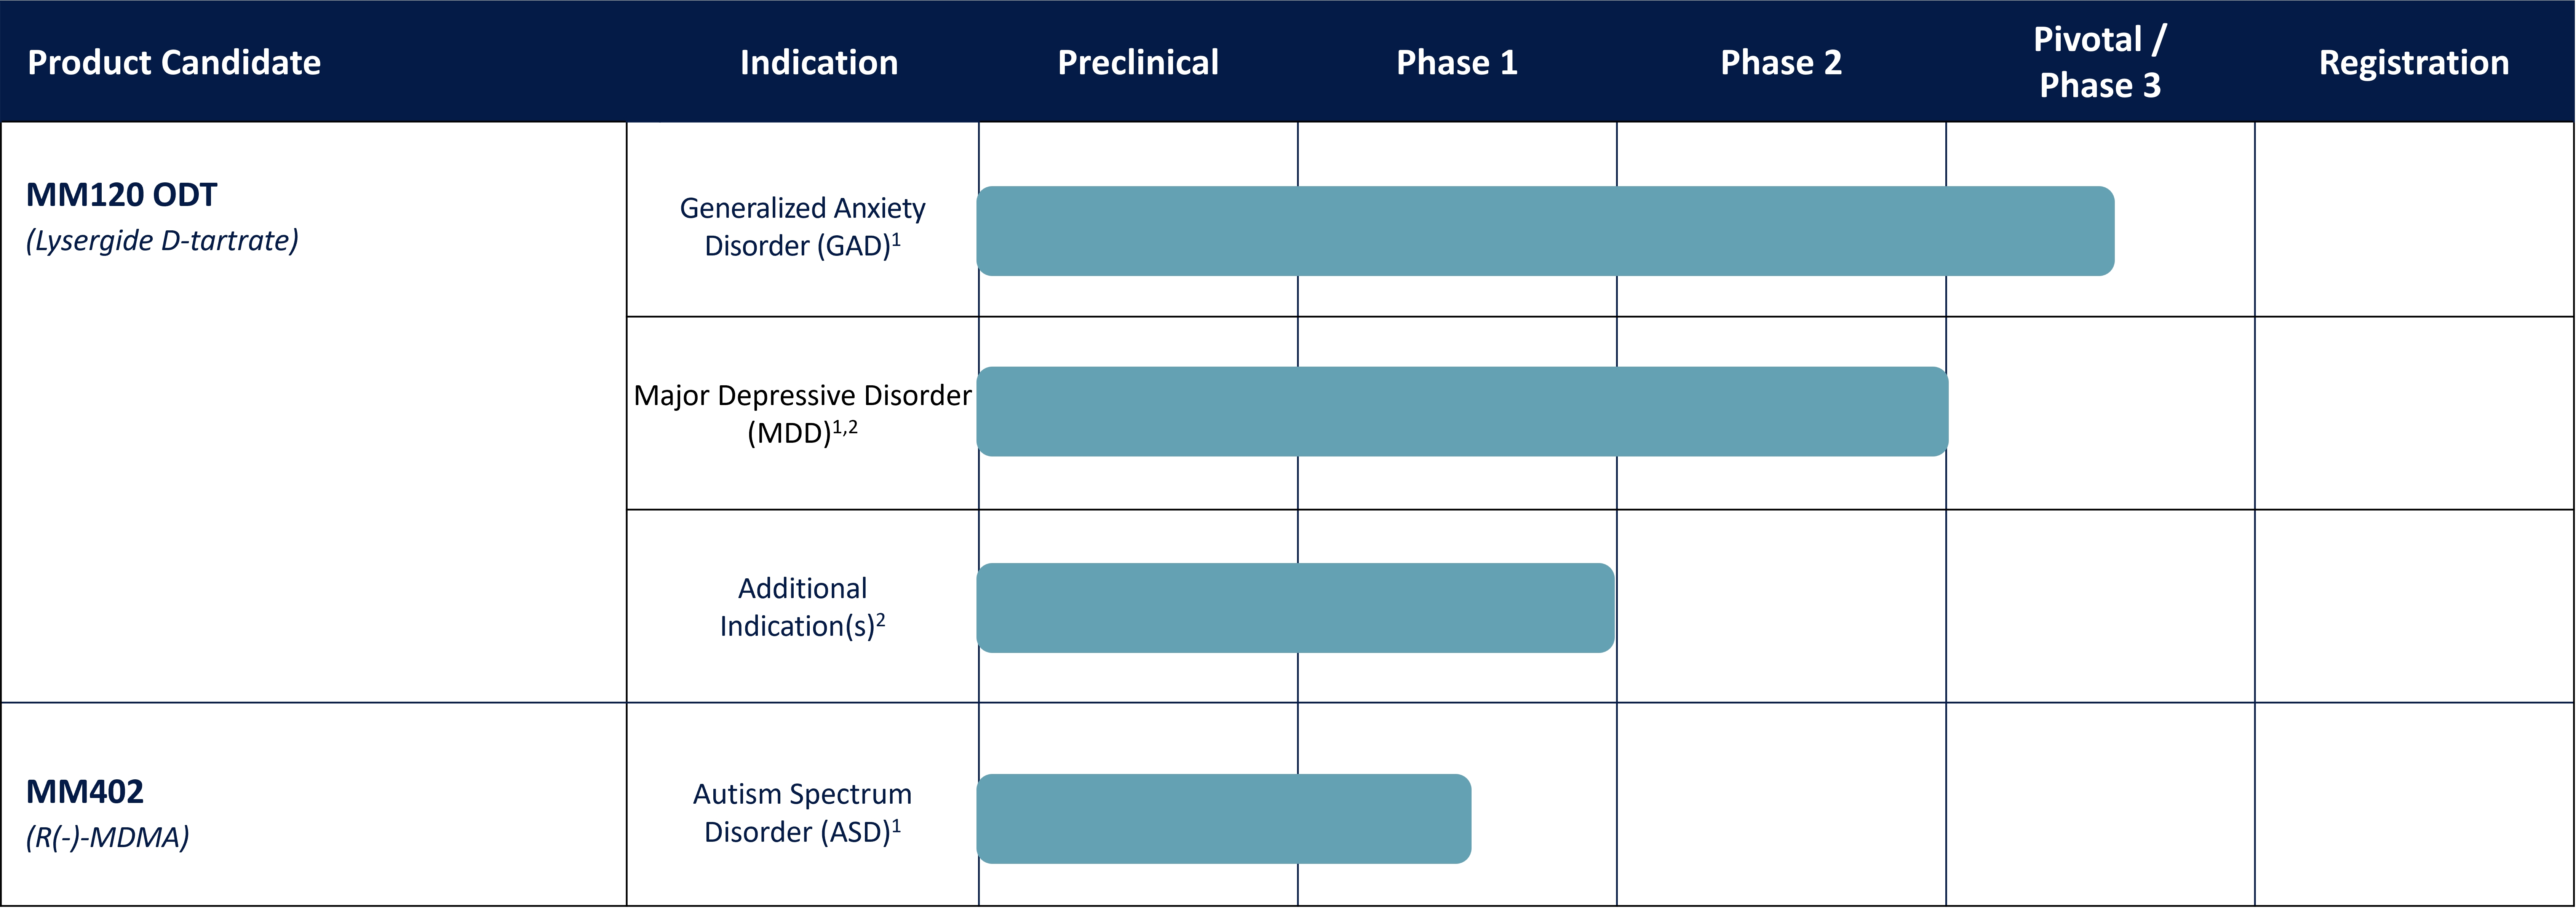The image size is (2576, 908).
Task: Select the Additional Indication(s) progress bar
Action: tap(1295, 608)
